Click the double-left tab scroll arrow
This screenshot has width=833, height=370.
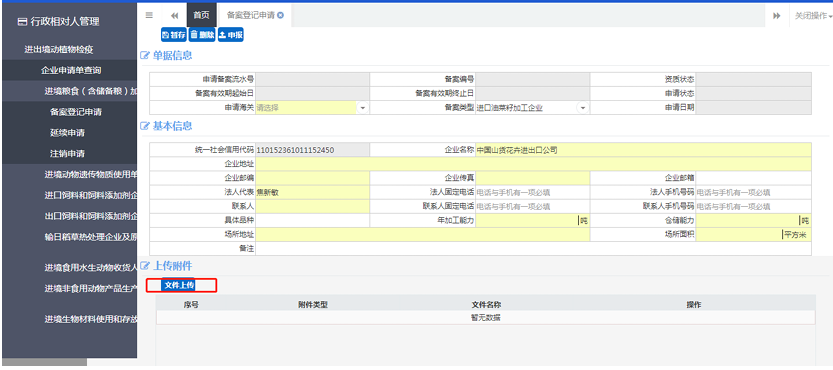point(174,16)
